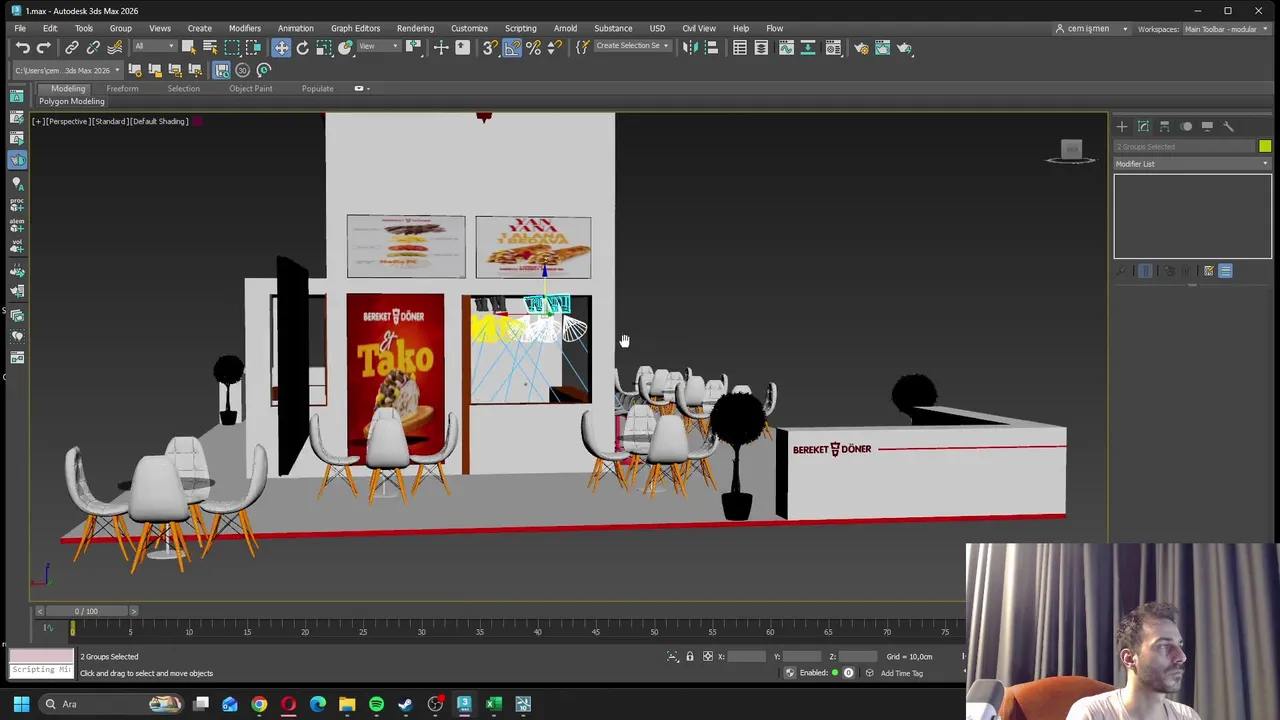Open Excel from the Windows taskbar
The image size is (1280, 720).
[x=493, y=704]
